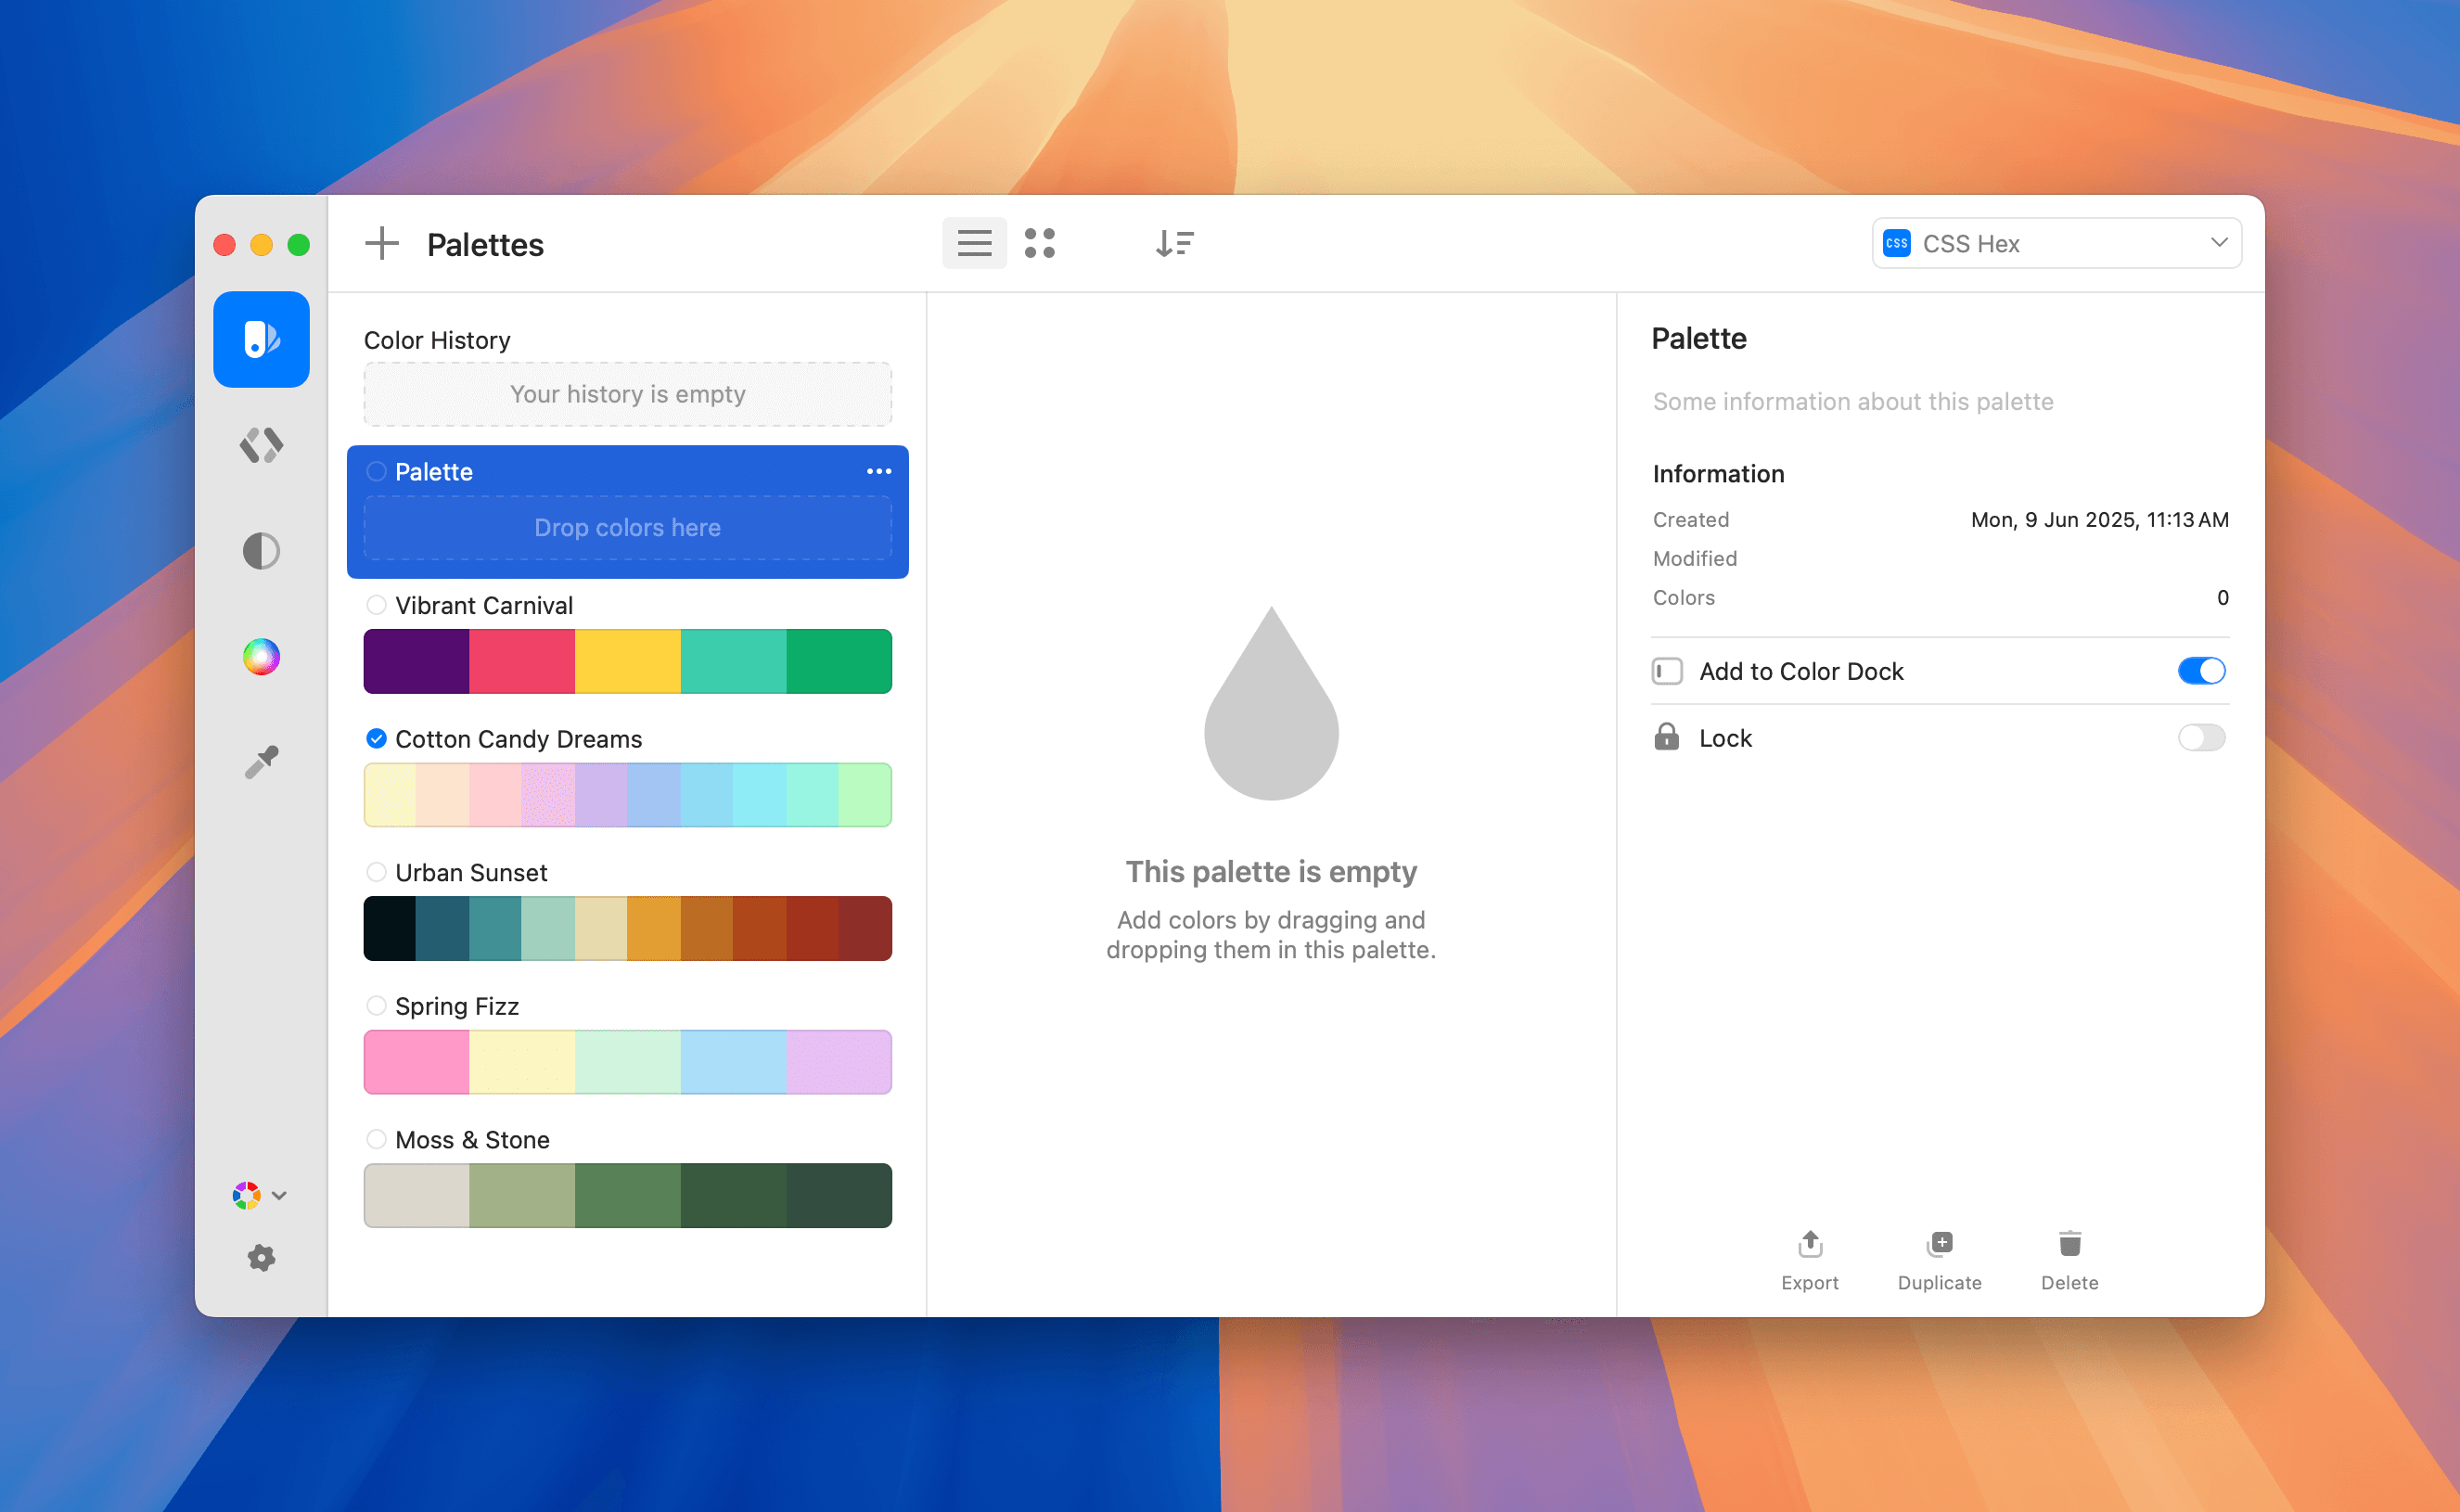Viewport: 2460px width, 1512px height.
Task: Select the Urban Sunset palette
Action: click(471, 872)
